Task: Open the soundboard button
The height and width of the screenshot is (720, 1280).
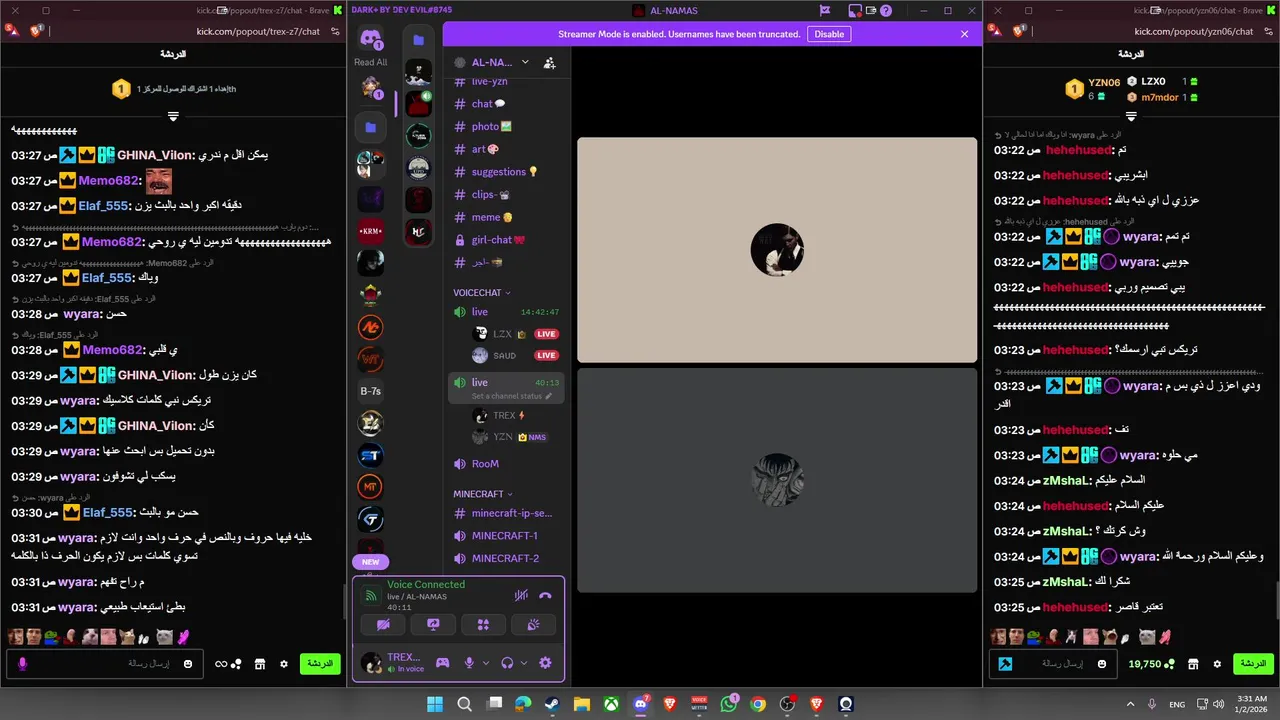Action: coord(533,624)
